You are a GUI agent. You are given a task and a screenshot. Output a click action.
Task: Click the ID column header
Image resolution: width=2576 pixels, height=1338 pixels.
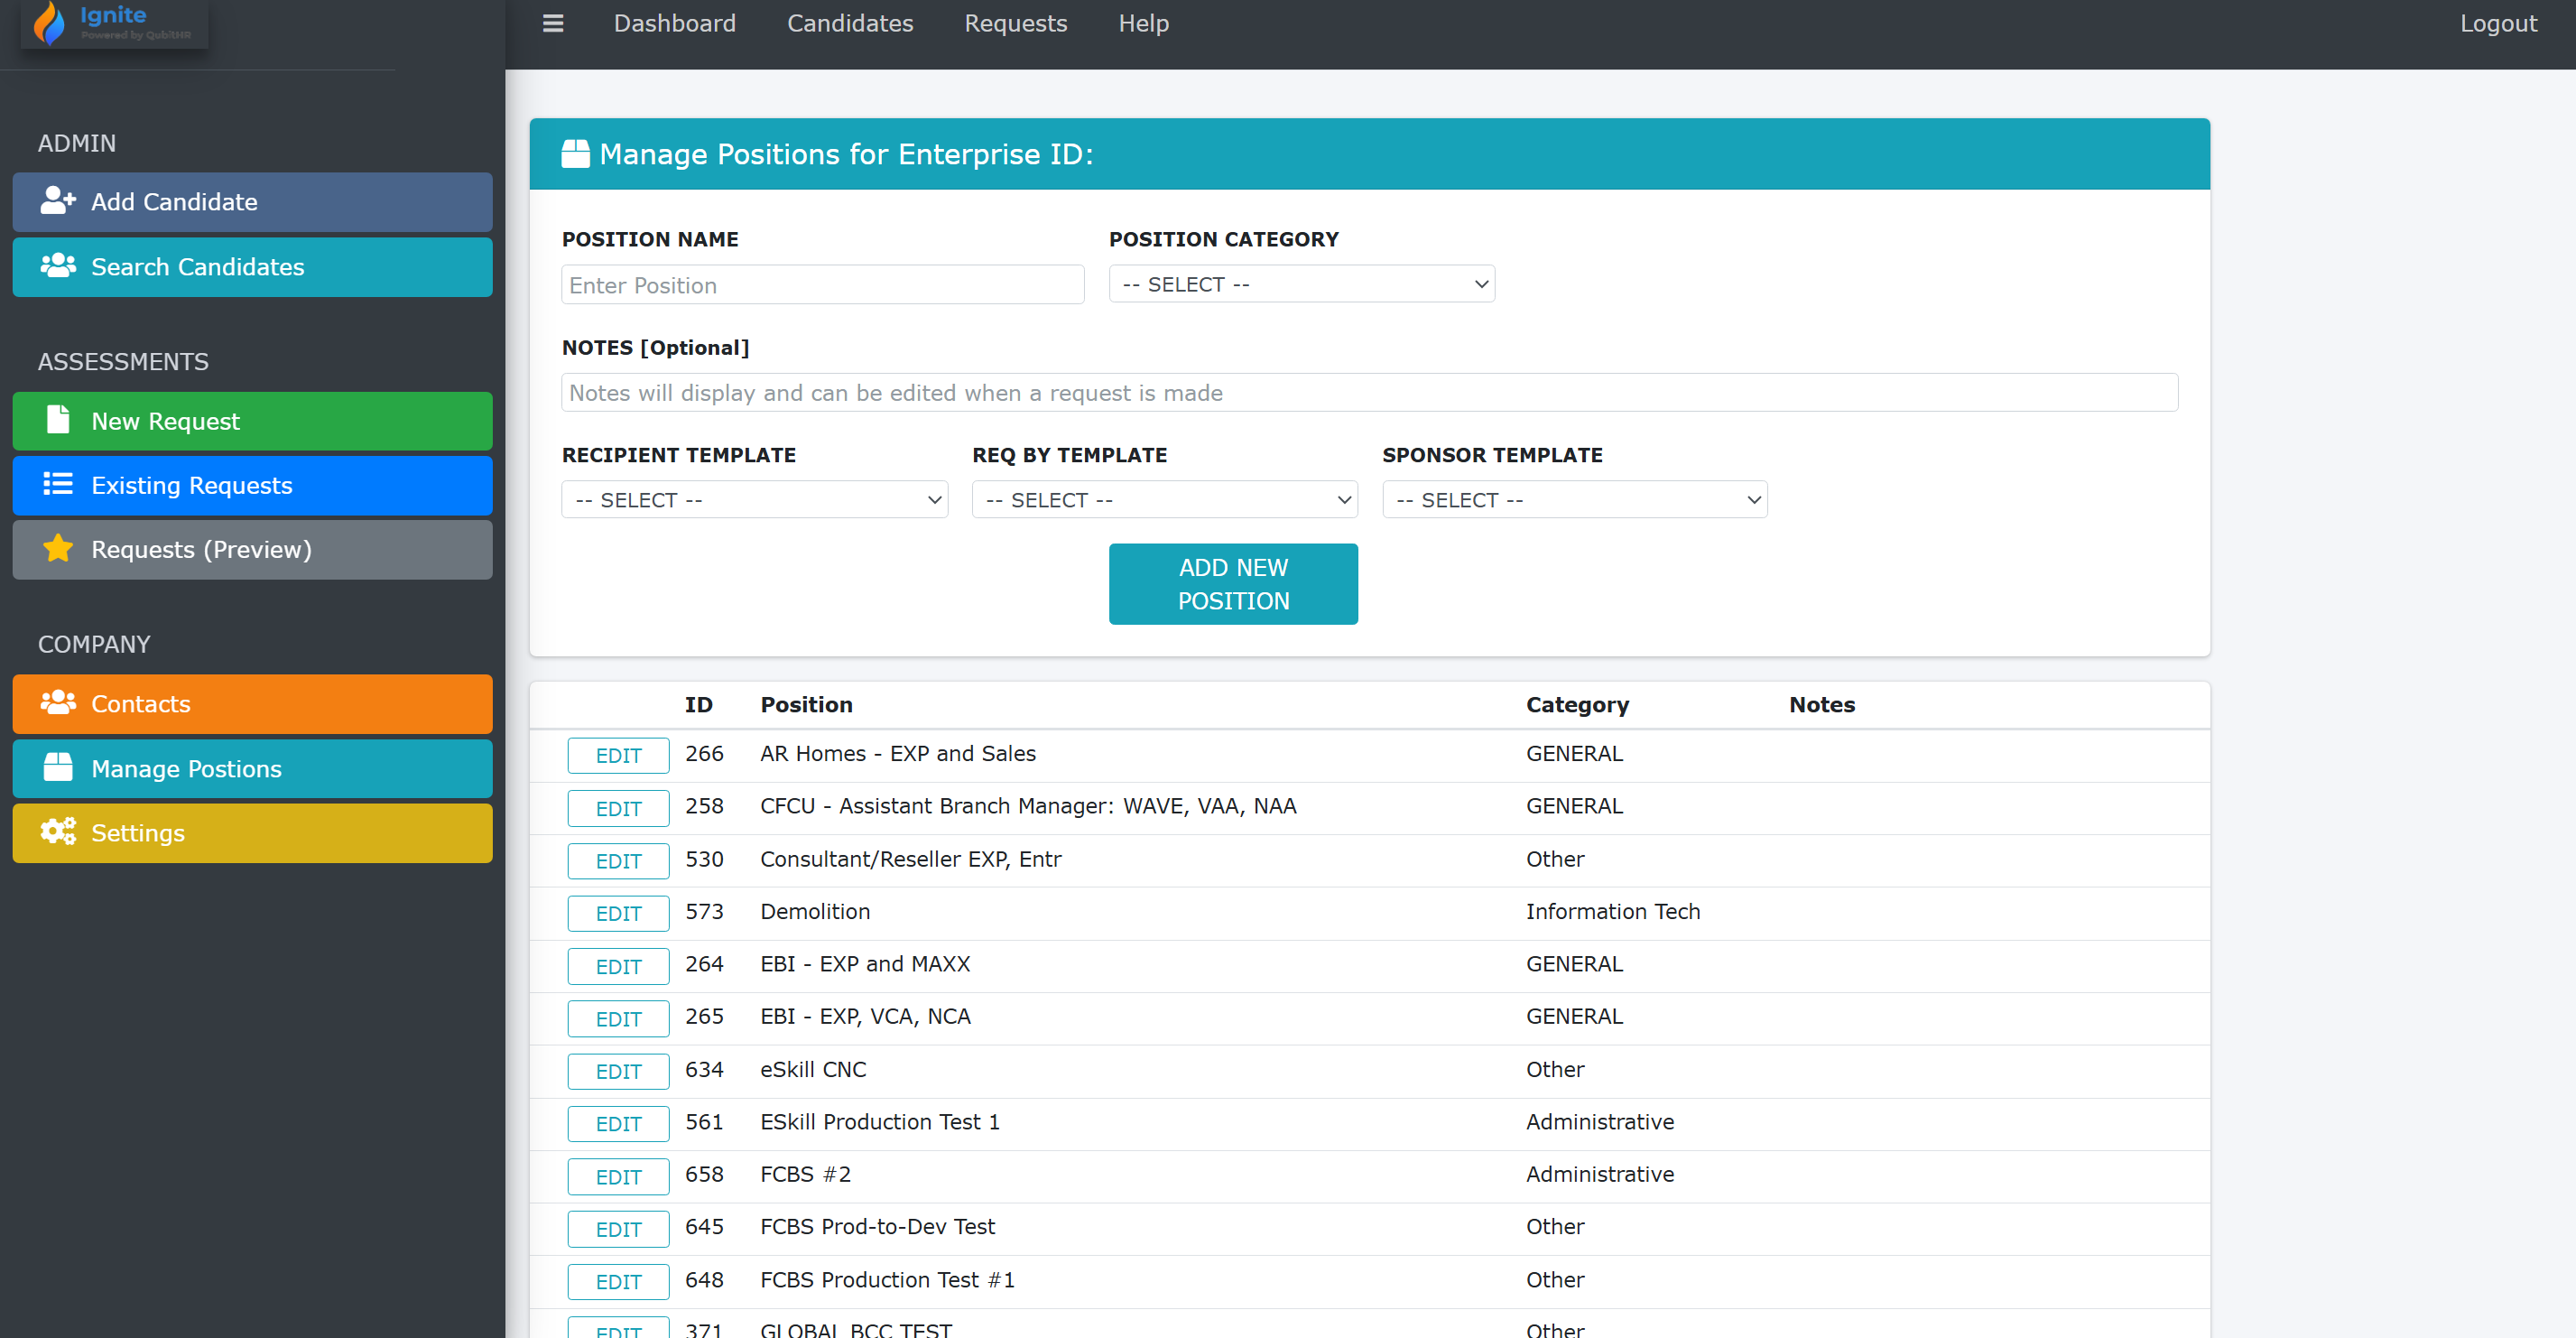(x=698, y=704)
